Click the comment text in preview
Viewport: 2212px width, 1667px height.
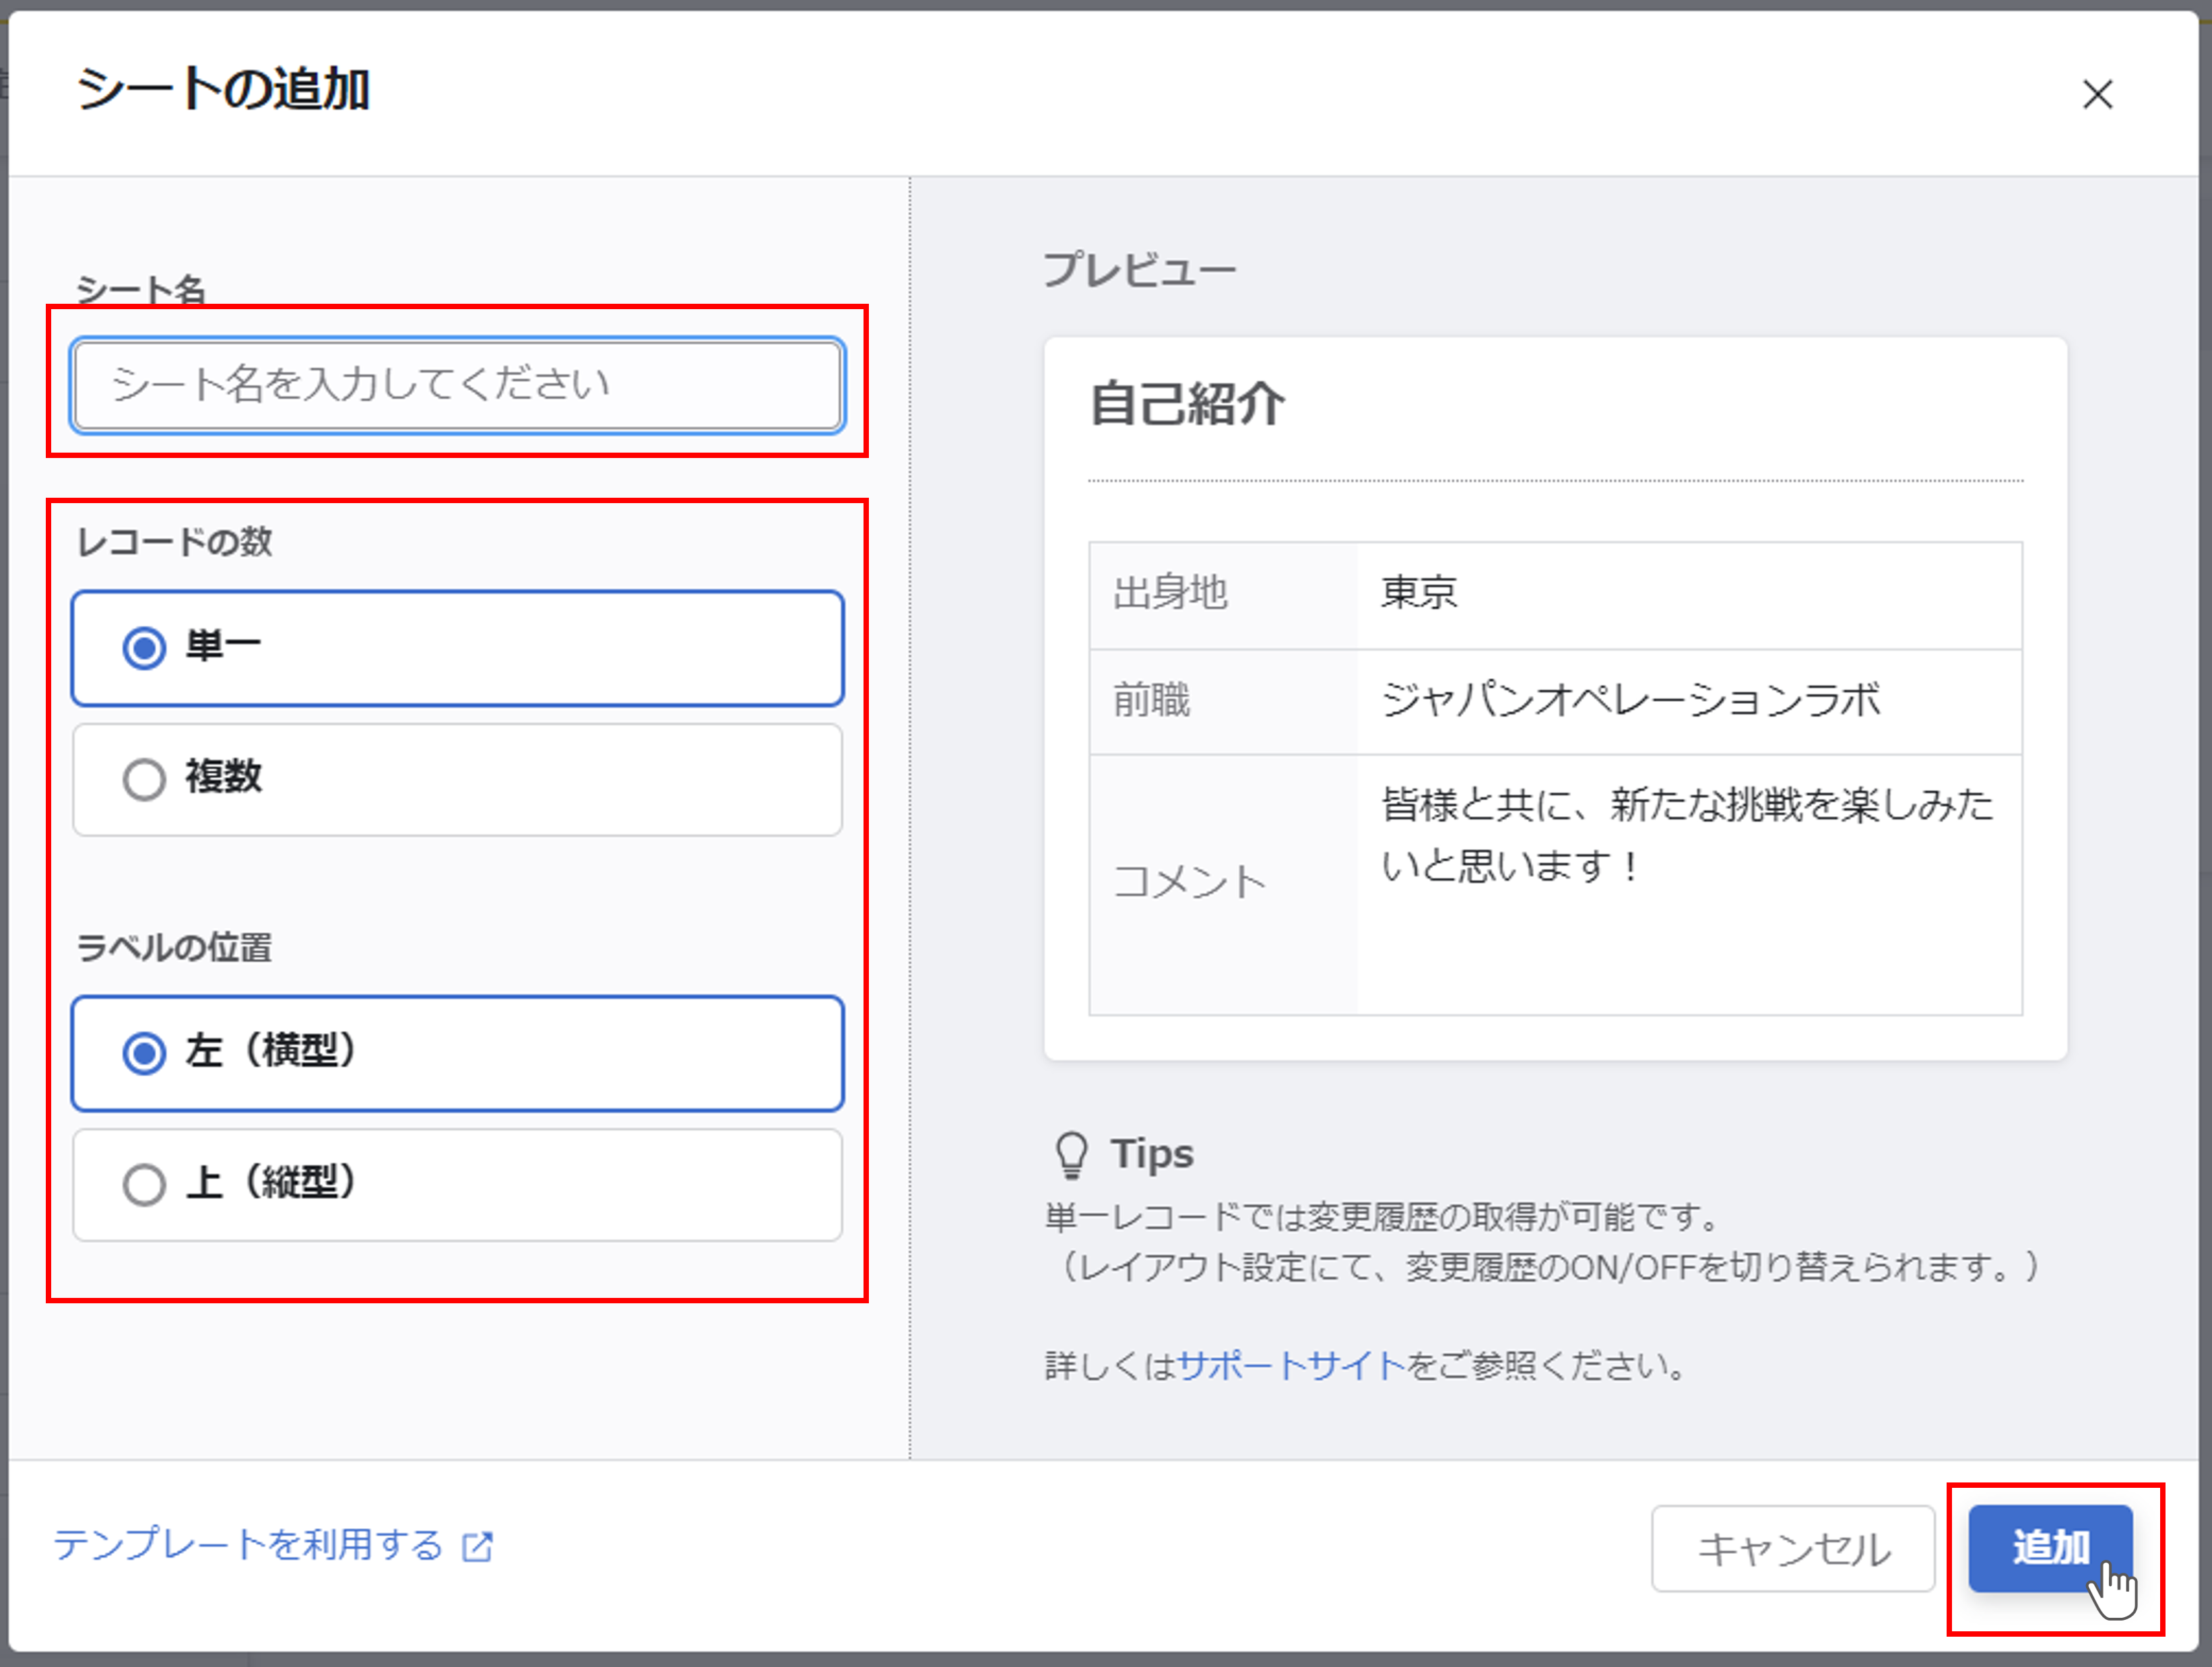point(1686,834)
